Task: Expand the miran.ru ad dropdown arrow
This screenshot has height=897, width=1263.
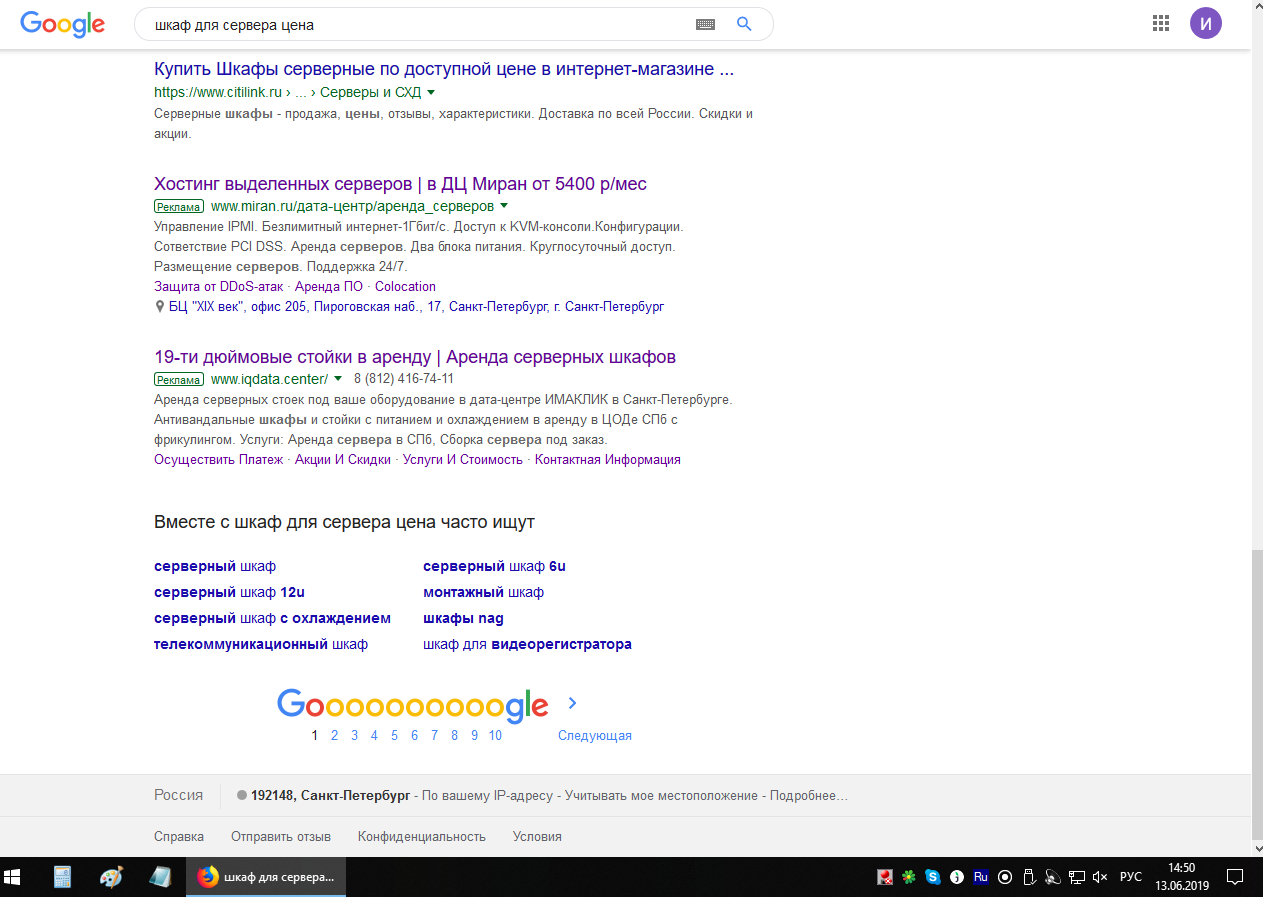Action: (x=504, y=206)
